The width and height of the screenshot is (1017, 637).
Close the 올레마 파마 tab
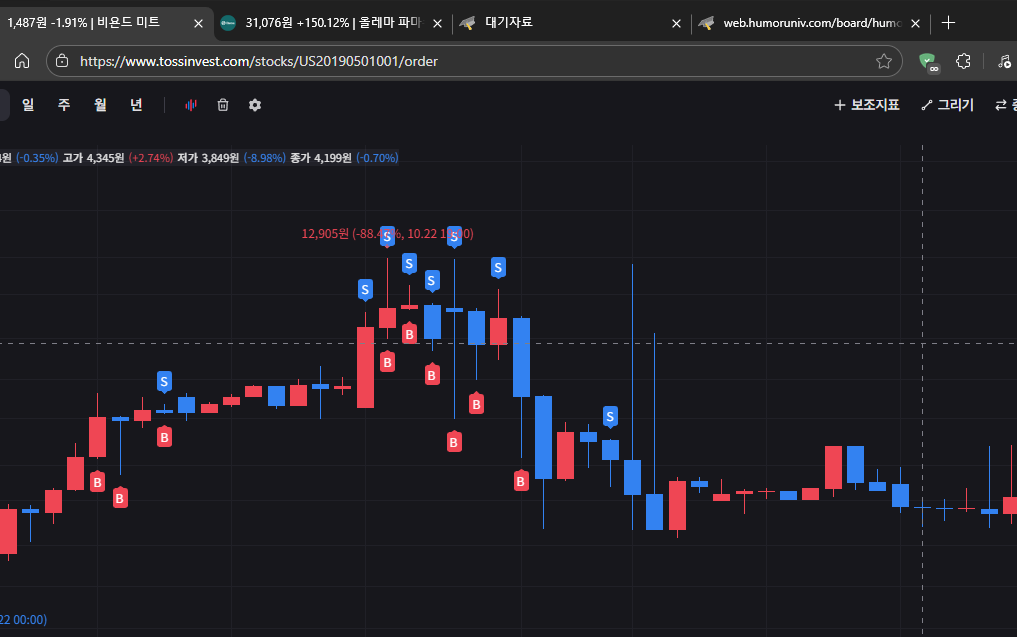click(x=437, y=23)
